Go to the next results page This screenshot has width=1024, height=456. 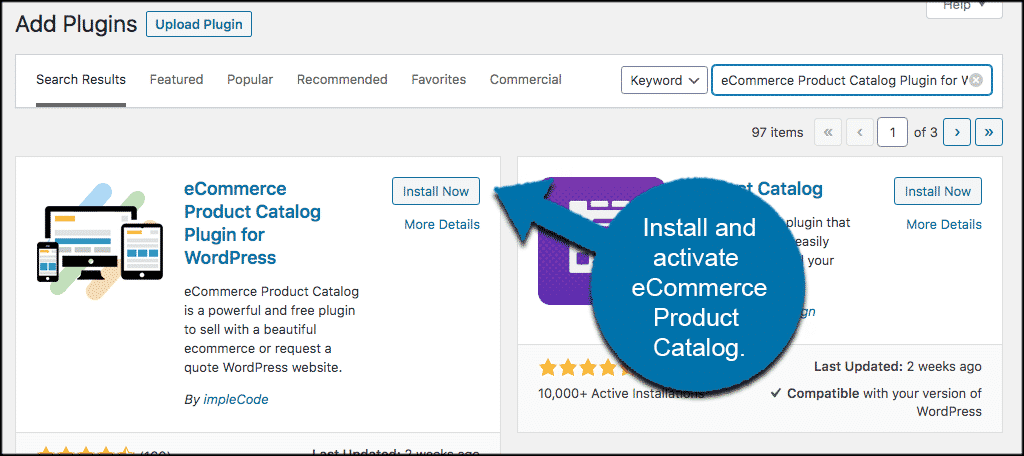(x=957, y=133)
